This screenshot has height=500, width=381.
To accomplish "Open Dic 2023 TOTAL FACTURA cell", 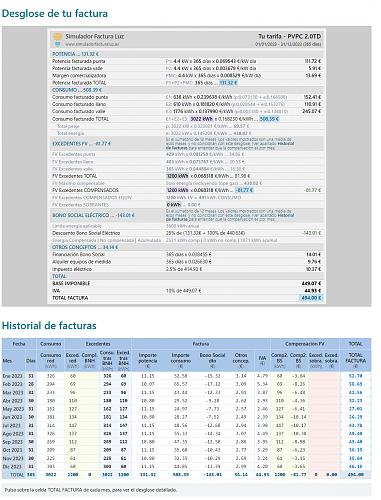I will pyautogui.click(x=355, y=467).
